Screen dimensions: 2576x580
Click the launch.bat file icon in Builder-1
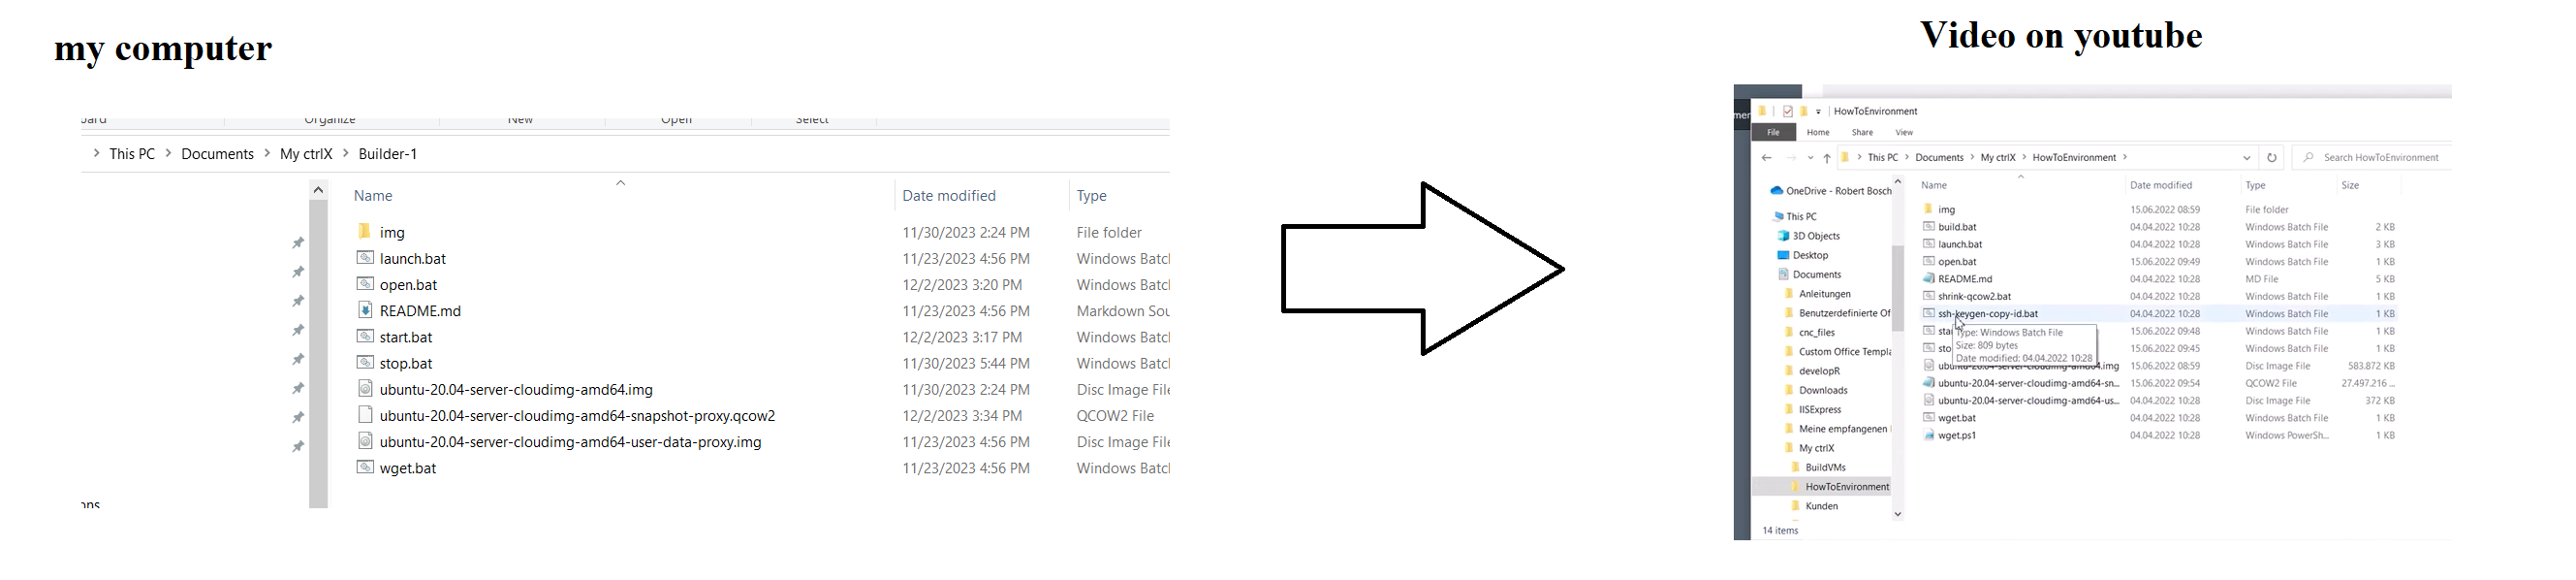click(x=365, y=258)
